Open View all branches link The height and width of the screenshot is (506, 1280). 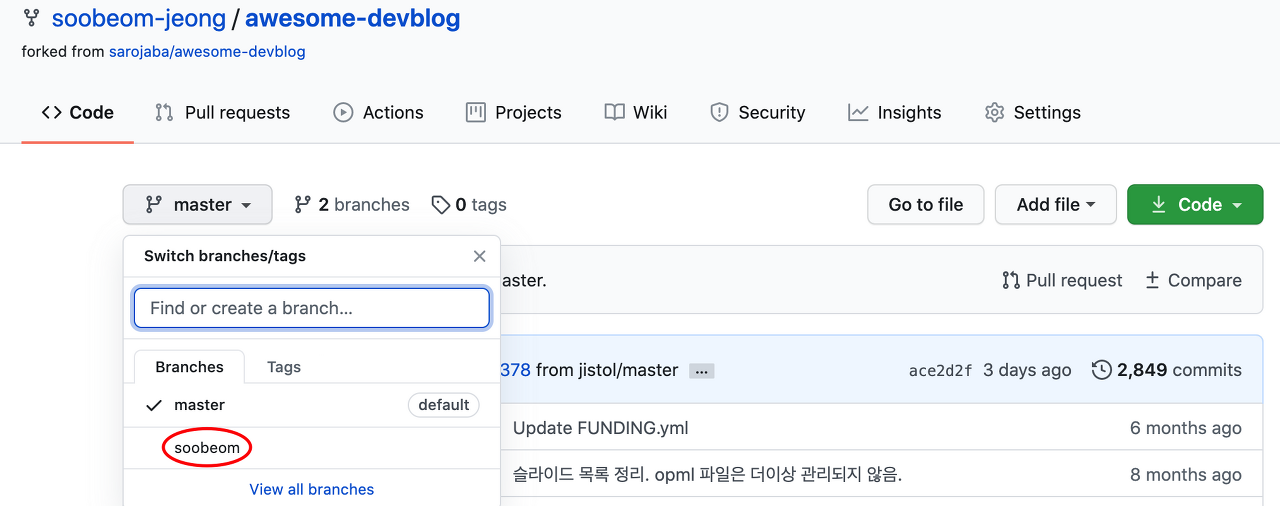tap(312, 489)
